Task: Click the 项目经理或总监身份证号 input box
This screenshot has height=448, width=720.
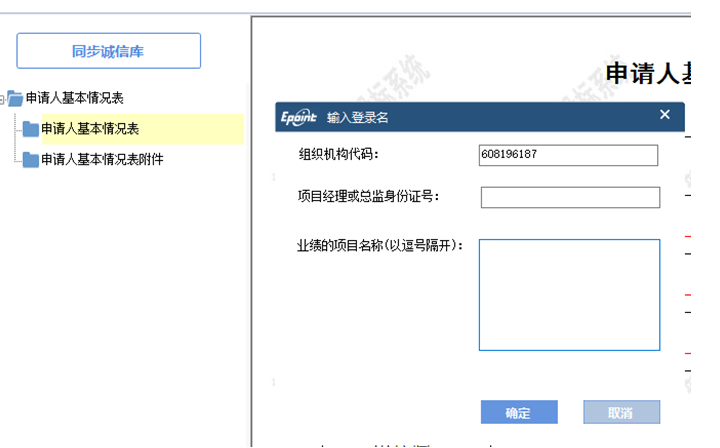Action: tap(570, 197)
